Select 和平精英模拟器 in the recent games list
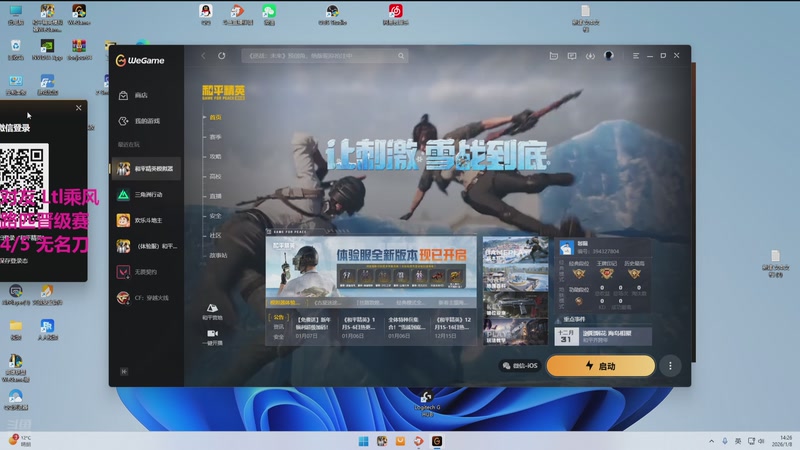This screenshot has height=450, width=800. point(146,168)
